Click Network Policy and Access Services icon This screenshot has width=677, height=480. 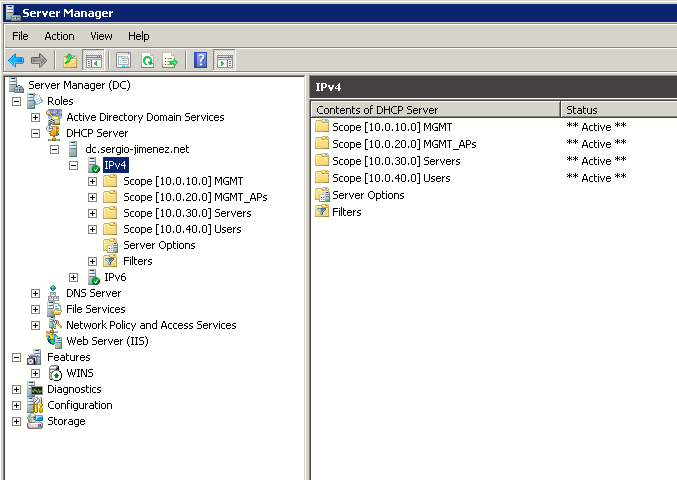54,325
